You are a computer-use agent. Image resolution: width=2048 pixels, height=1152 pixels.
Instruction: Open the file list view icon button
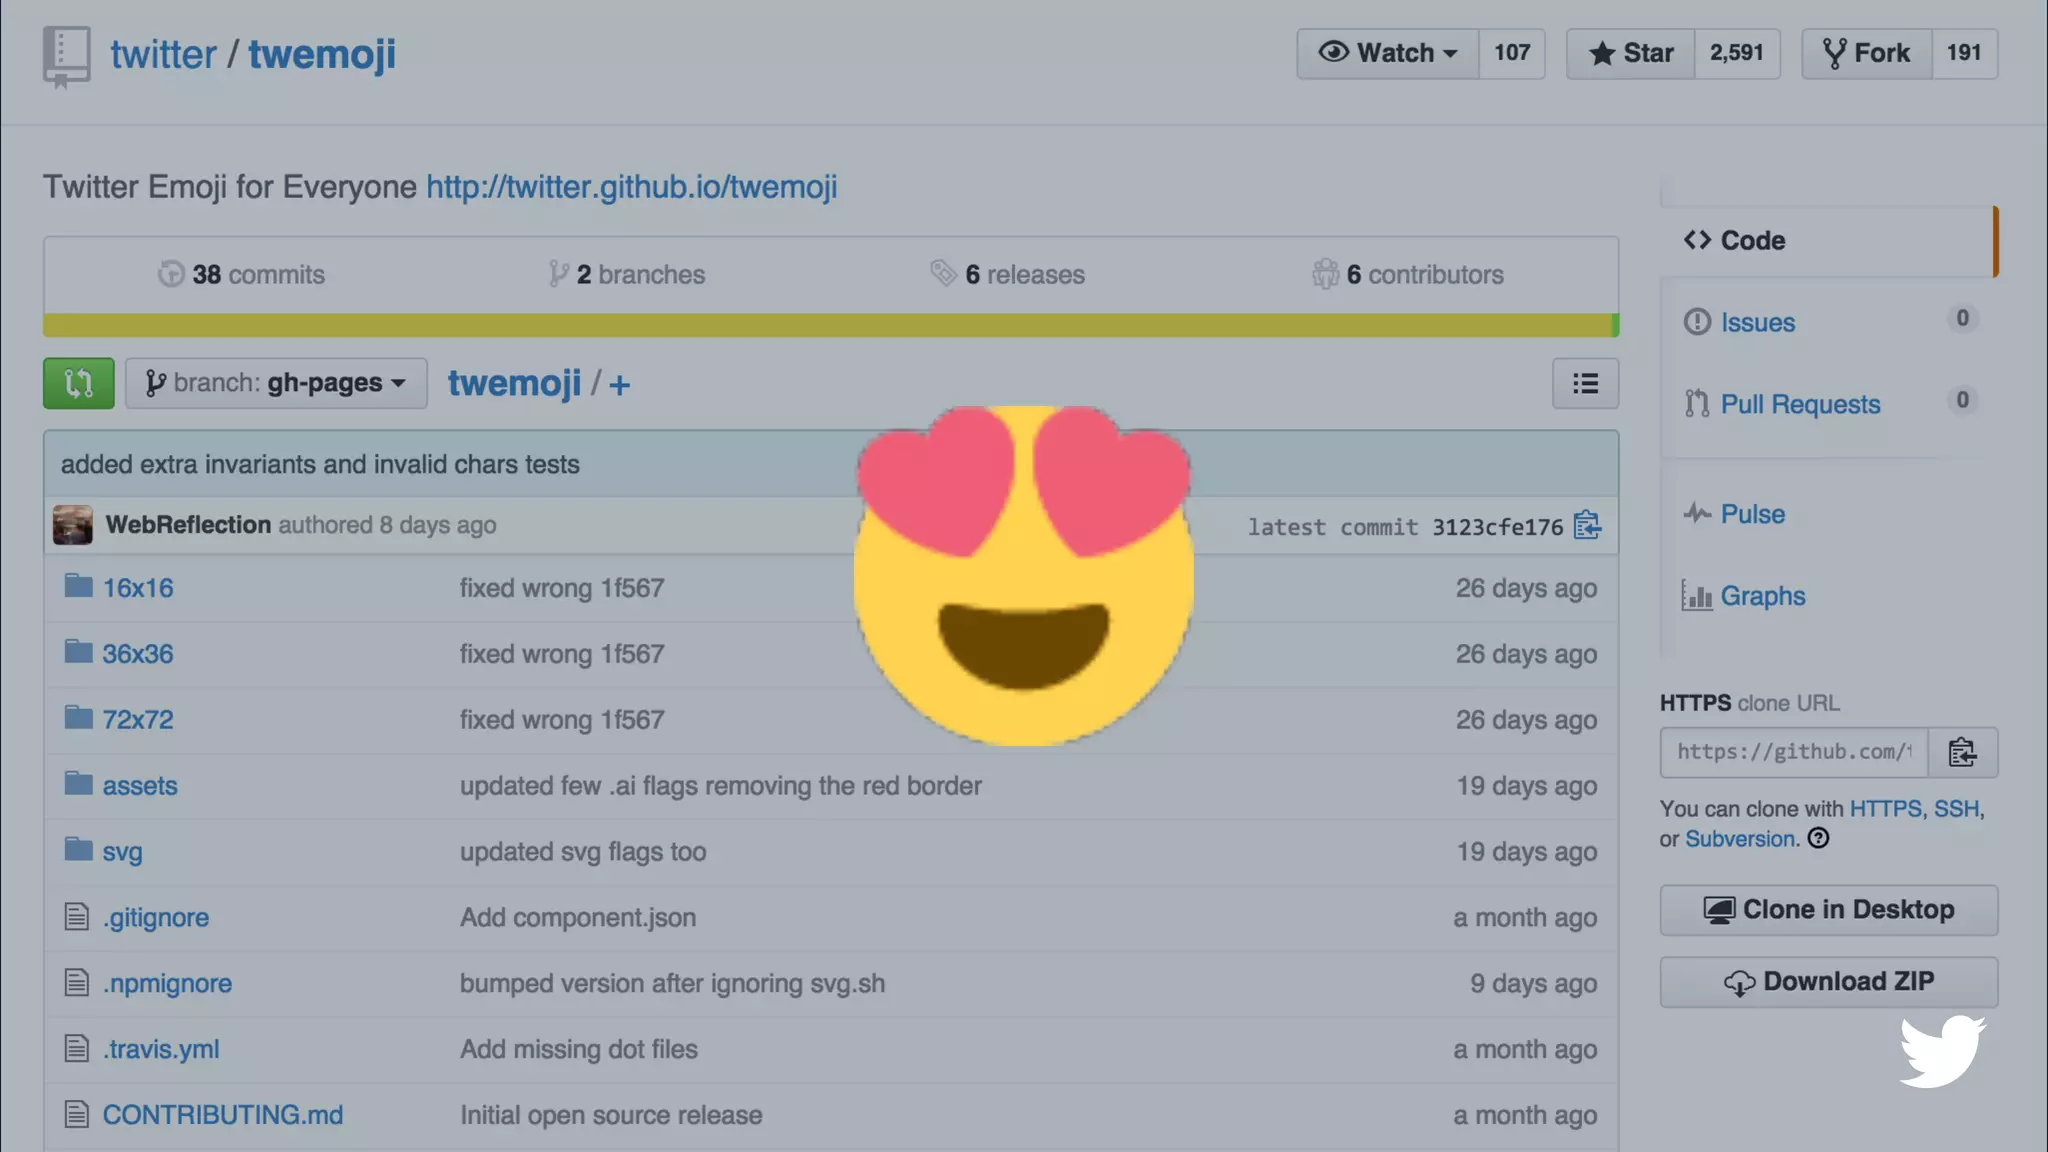(x=1585, y=383)
